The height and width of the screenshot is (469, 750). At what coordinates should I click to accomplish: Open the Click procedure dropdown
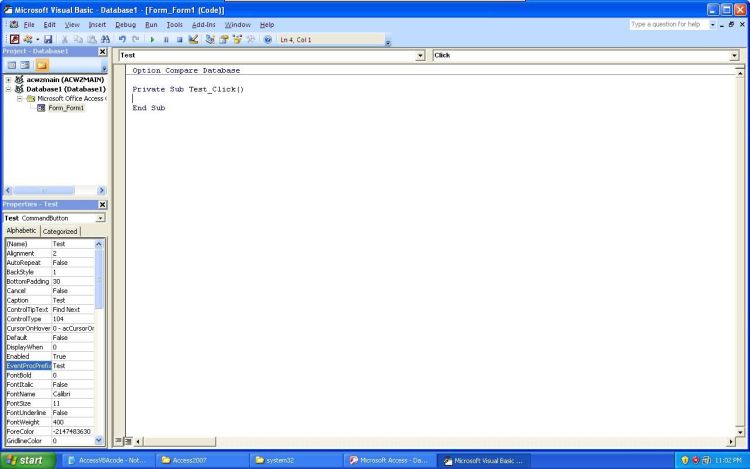[x=734, y=55]
